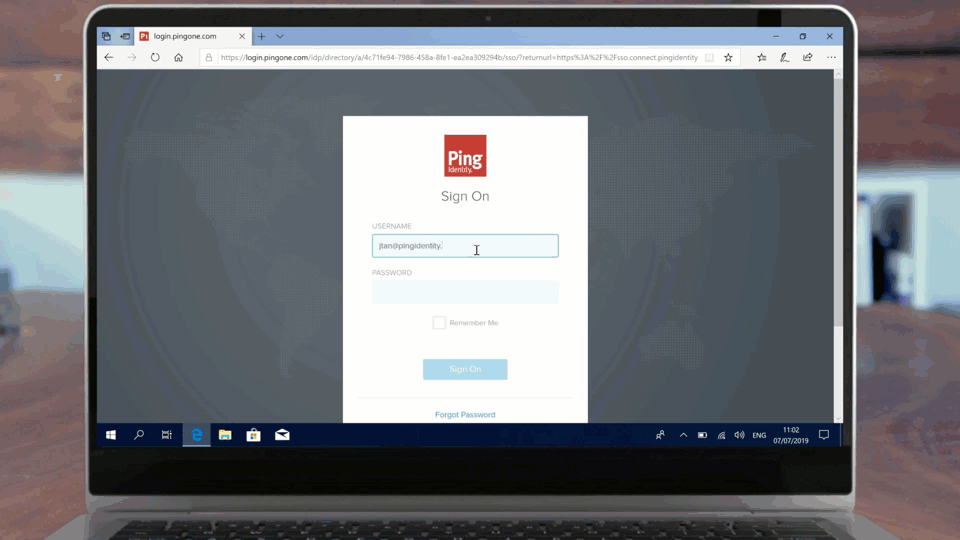Open the Favorites hub icon
The width and height of the screenshot is (960, 540).
(x=761, y=58)
